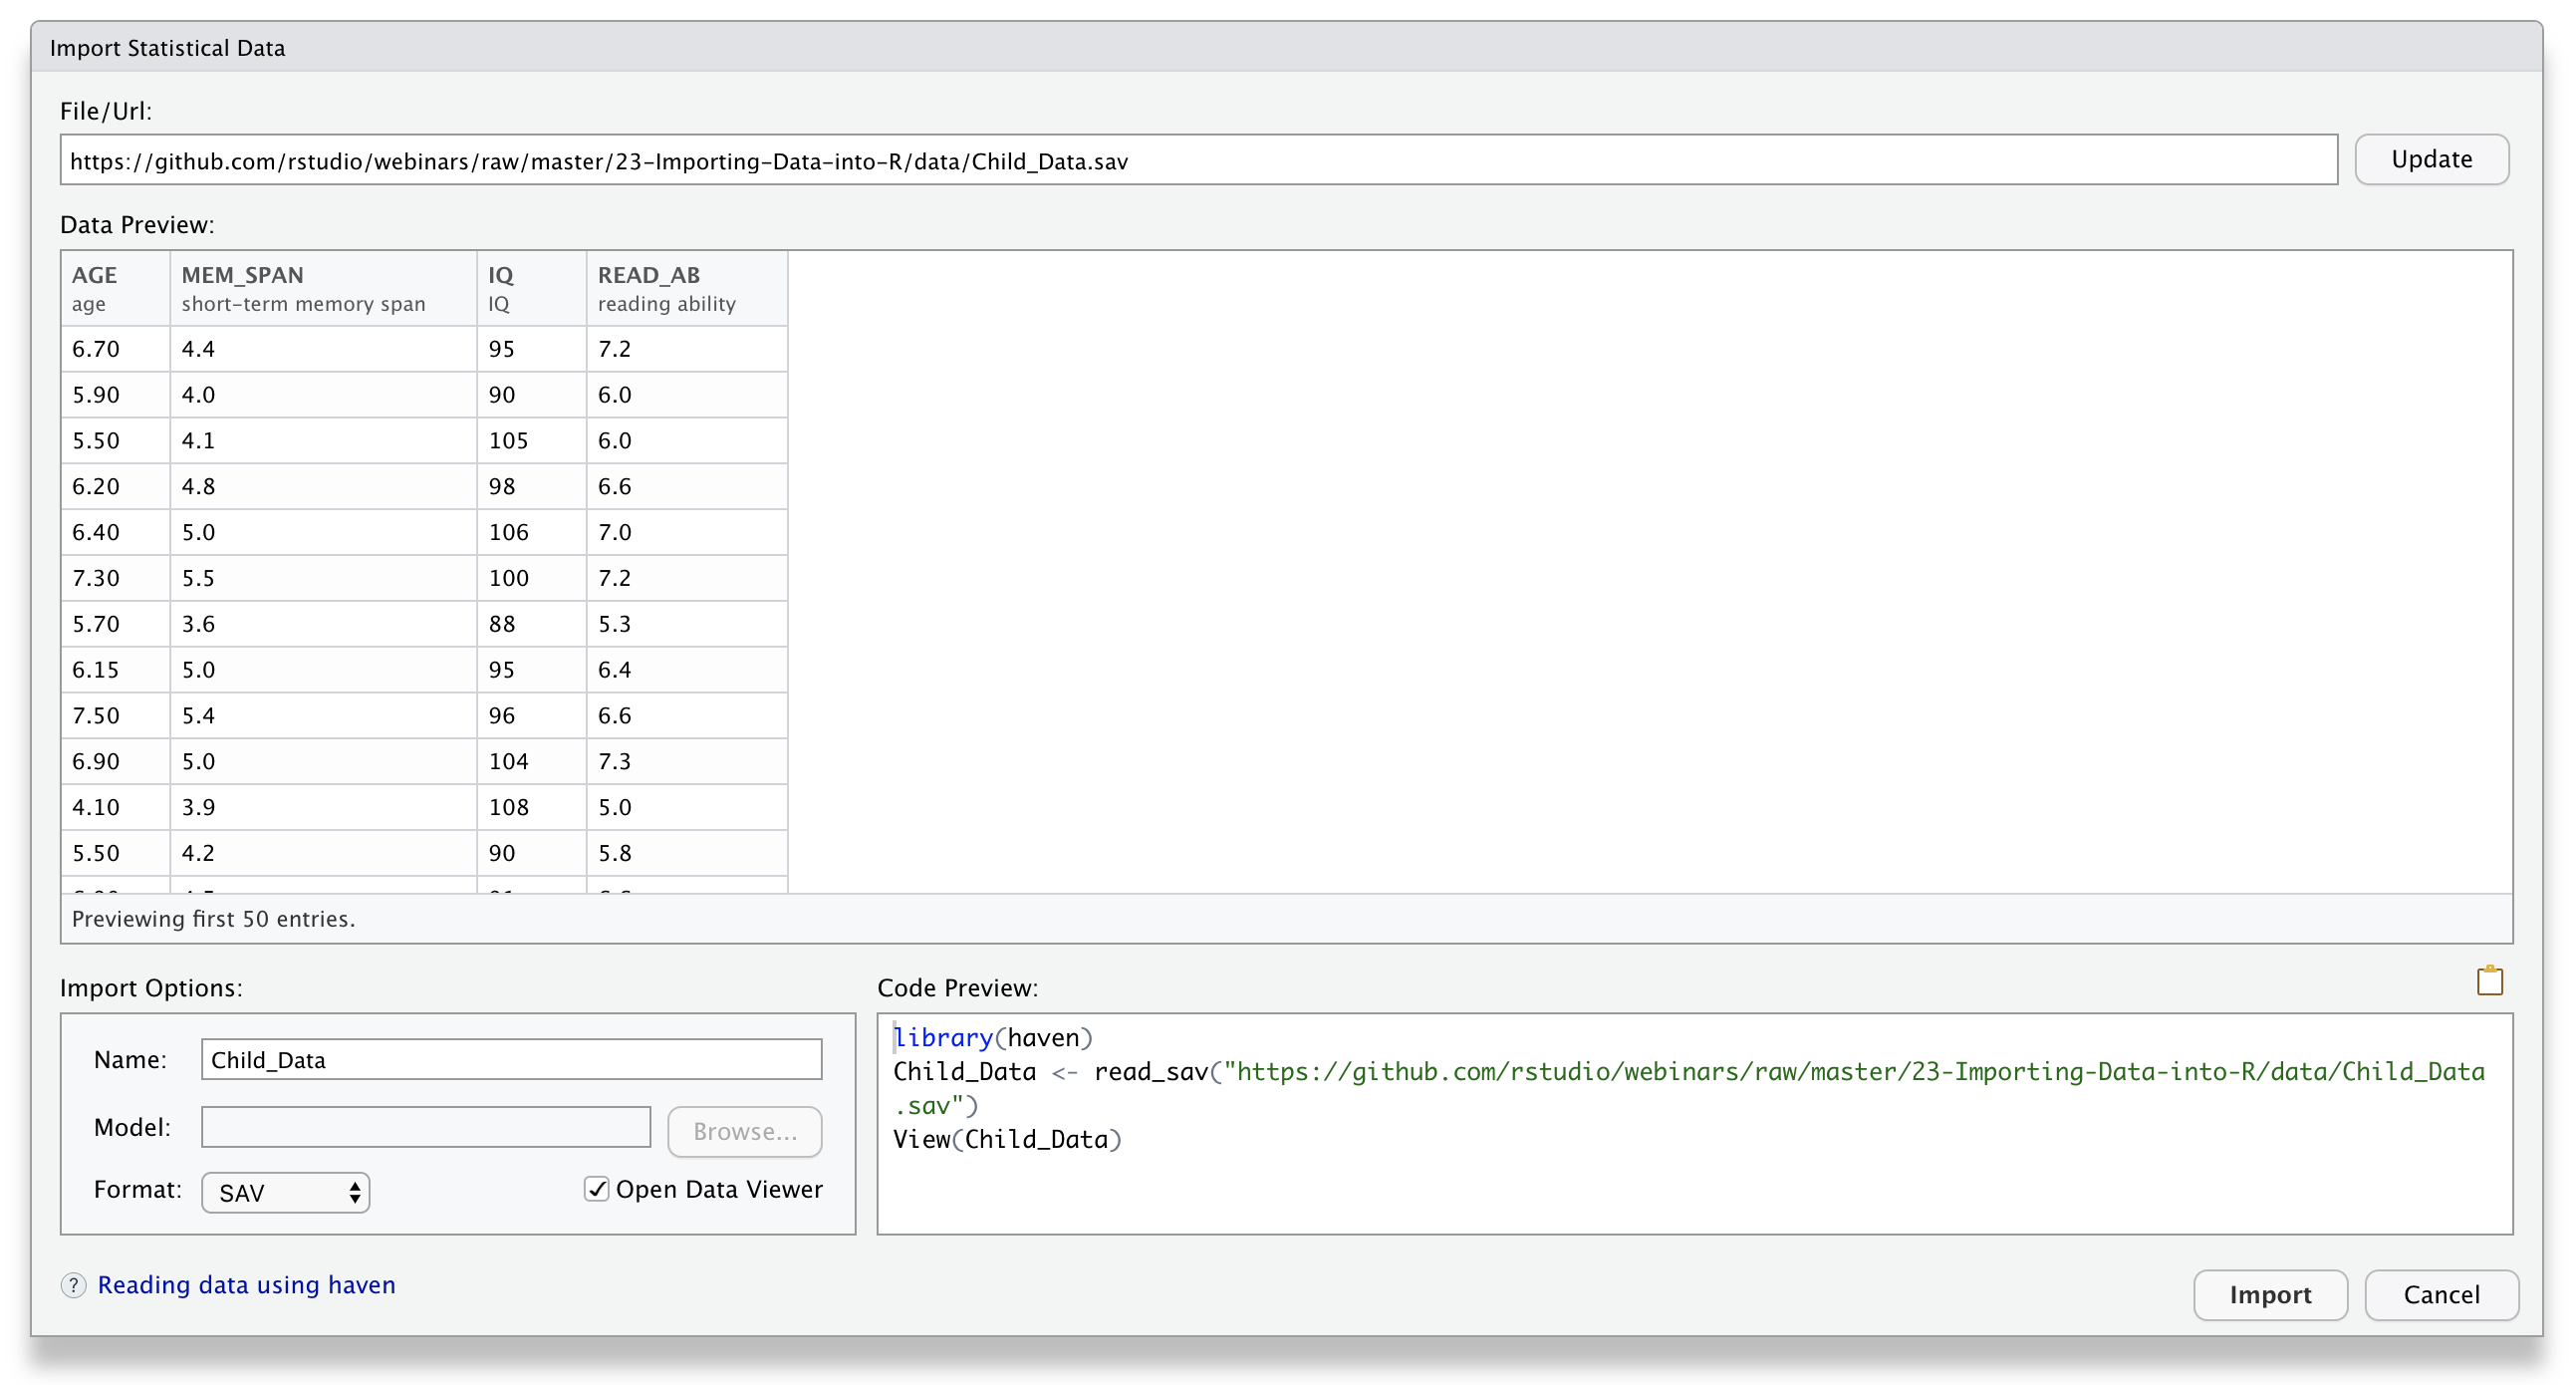Select the MEM_SPAN cell with value 4.2
This screenshot has height=1385, width=2576.
click(x=323, y=854)
